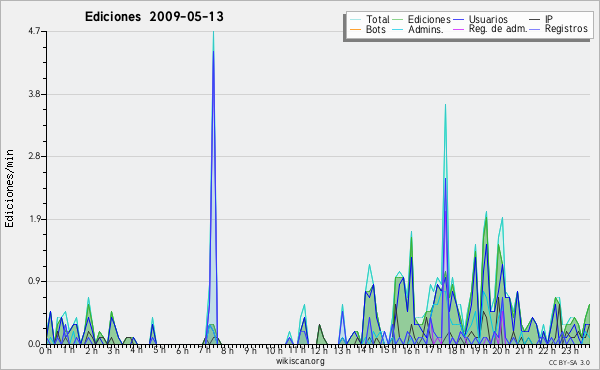Image resolution: width=600 pixels, height=370 pixels.
Task: Click the 'Total' legend label
Action: coord(378,19)
